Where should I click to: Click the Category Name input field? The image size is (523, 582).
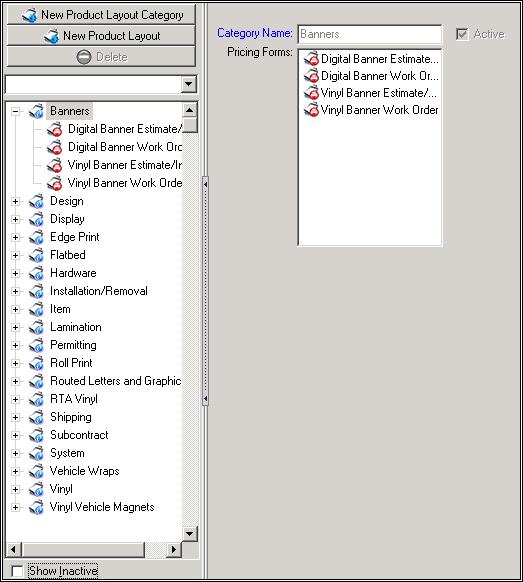(370, 34)
